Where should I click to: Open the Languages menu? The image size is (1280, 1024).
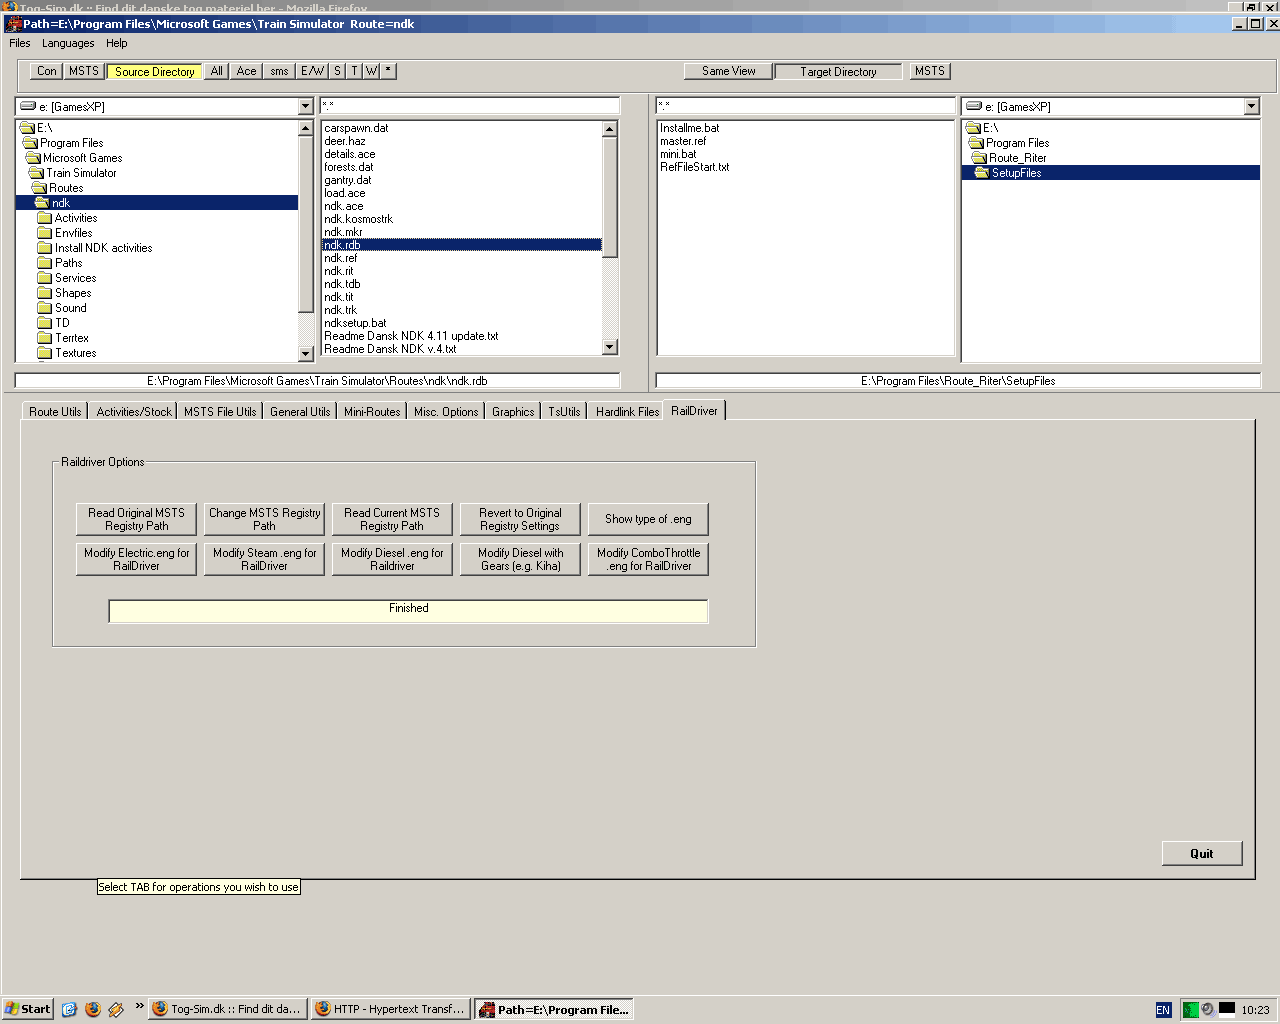[68, 43]
